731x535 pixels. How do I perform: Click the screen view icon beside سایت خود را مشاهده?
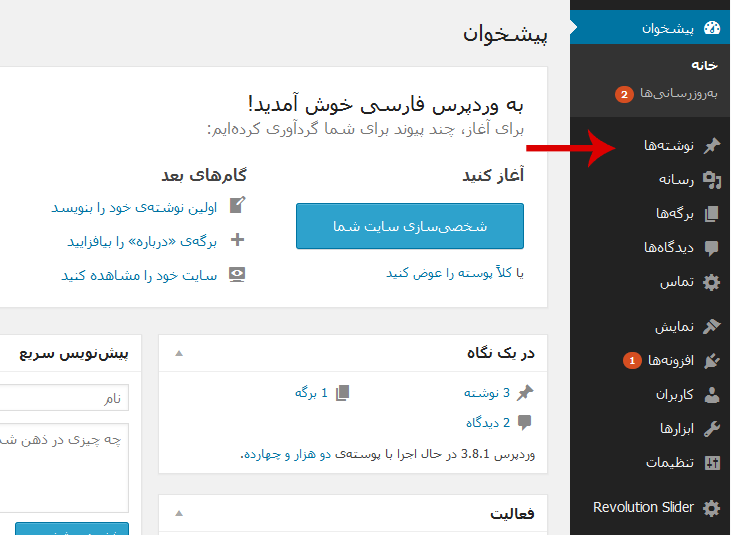pyautogui.click(x=237, y=275)
